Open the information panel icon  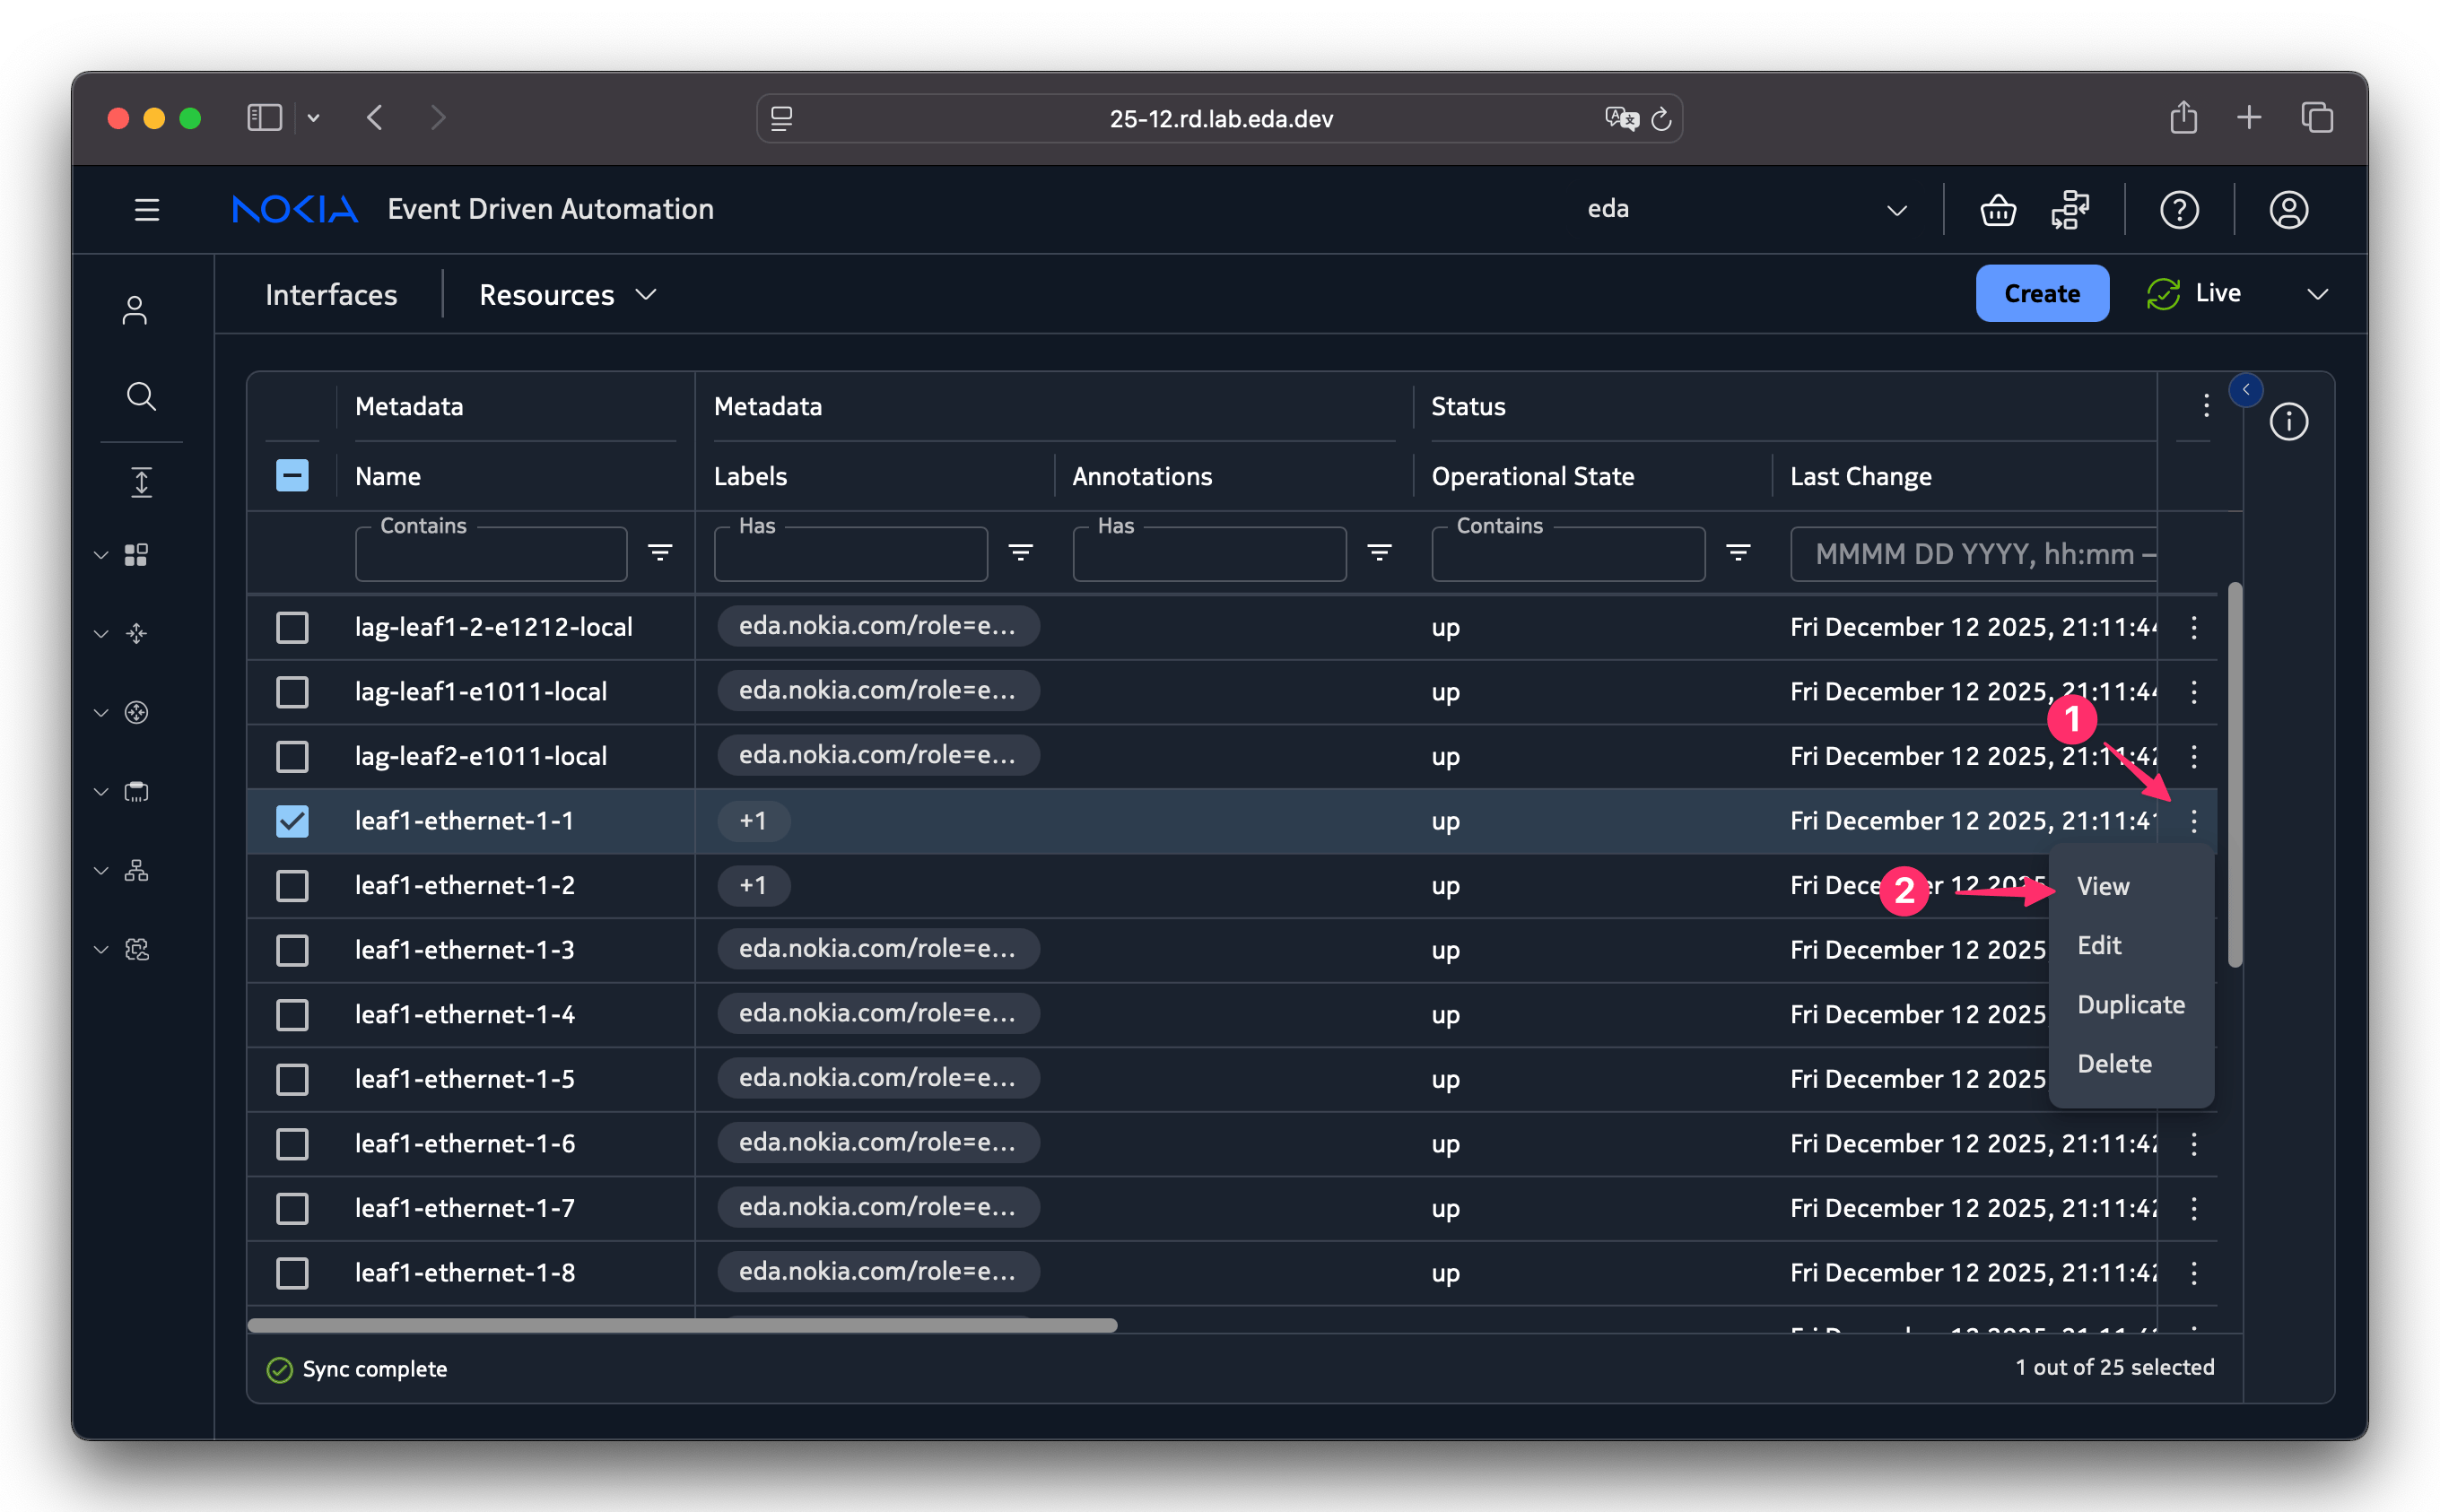pyautogui.click(x=2288, y=422)
